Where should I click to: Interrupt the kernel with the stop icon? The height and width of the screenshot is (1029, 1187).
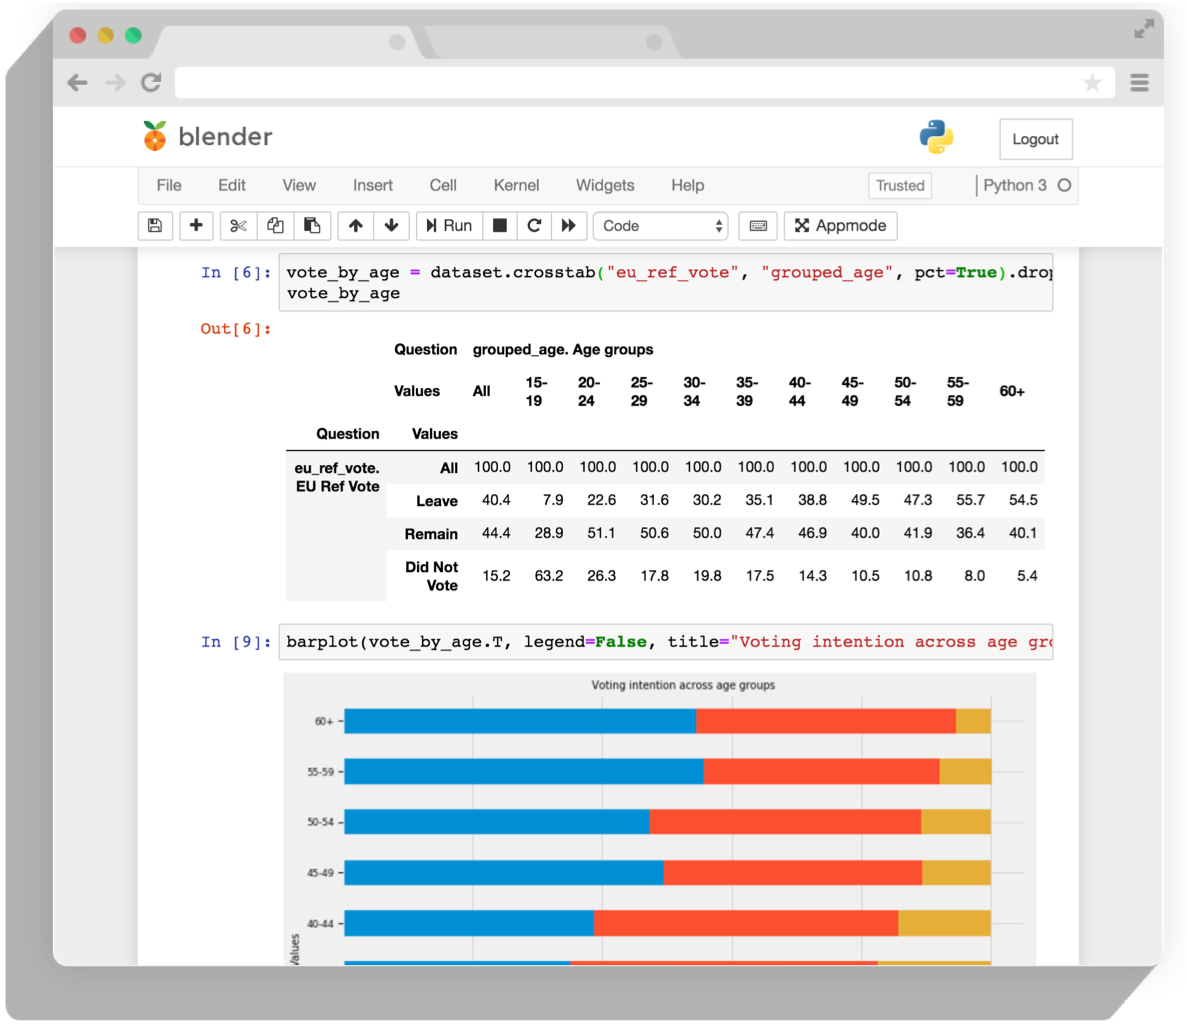(x=499, y=225)
